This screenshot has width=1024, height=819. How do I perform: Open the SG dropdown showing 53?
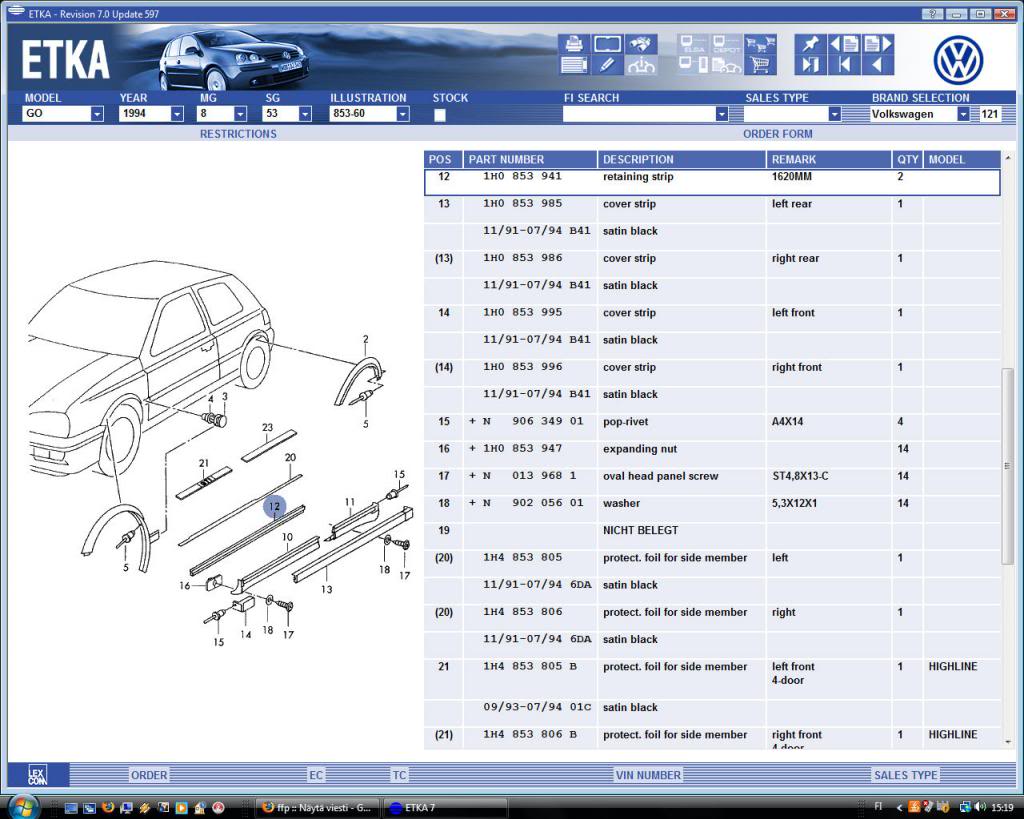tap(287, 114)
